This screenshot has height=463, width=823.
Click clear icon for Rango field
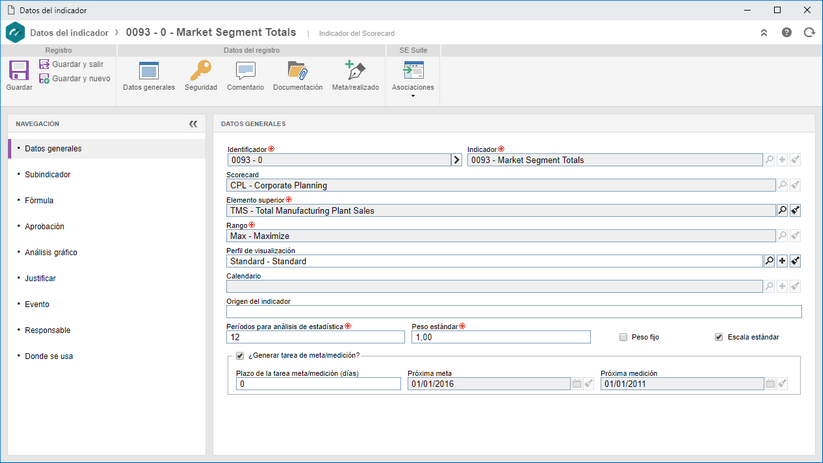pos(795,235)
